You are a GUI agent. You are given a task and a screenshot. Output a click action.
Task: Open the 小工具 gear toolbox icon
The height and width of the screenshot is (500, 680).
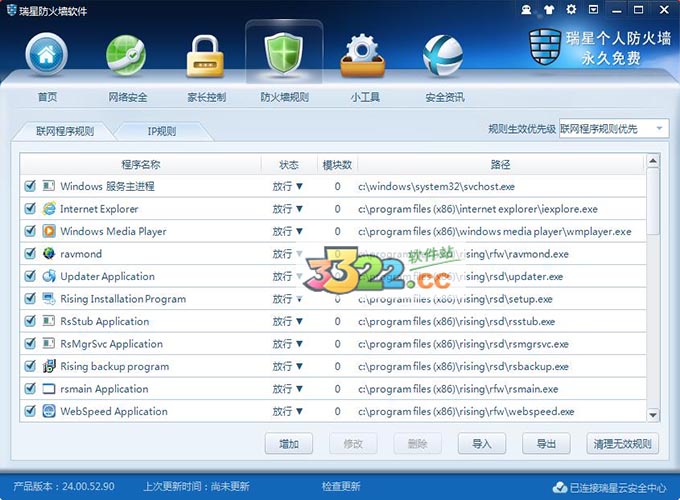(363, 56)
